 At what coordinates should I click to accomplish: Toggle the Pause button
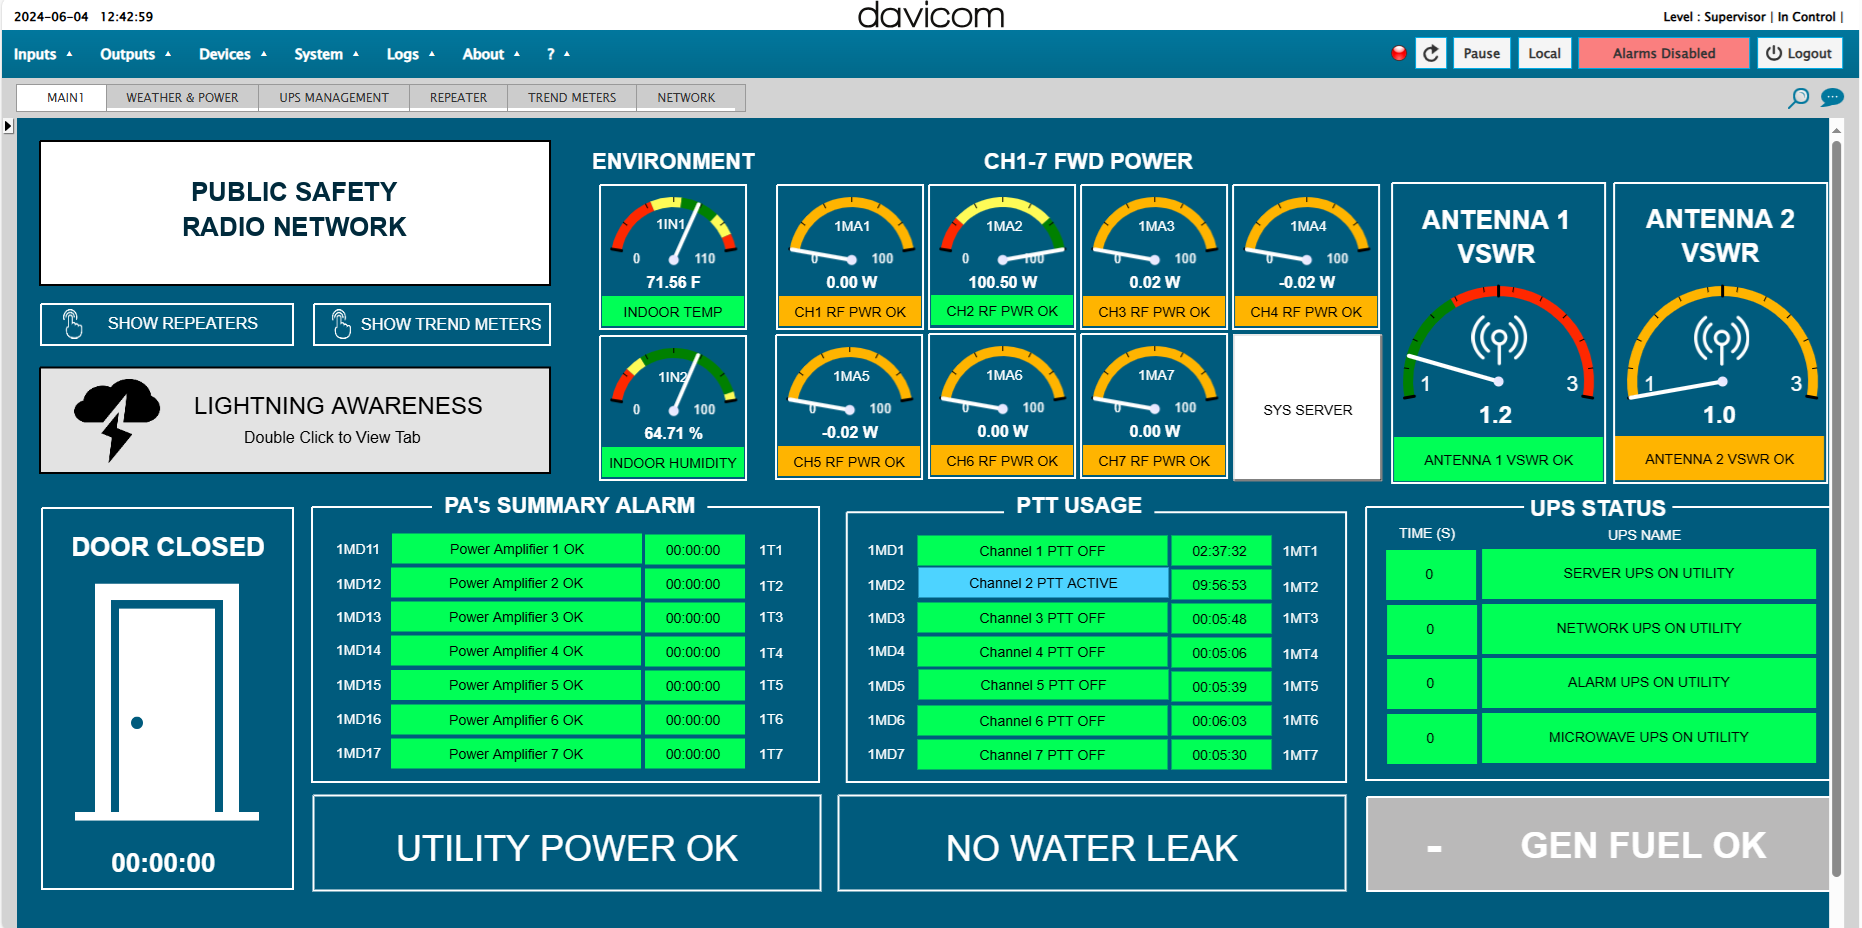[x=1481, y=54]
